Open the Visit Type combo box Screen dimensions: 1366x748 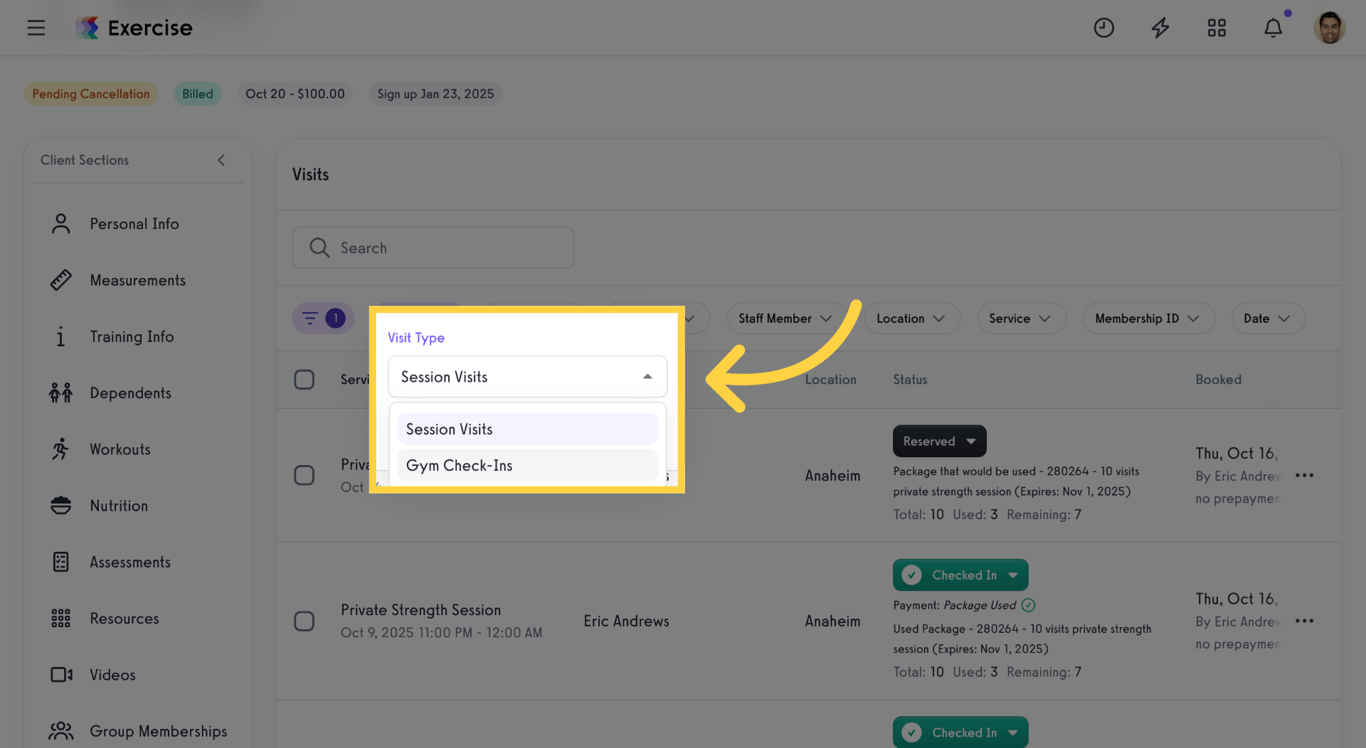(x=527, y=377)
